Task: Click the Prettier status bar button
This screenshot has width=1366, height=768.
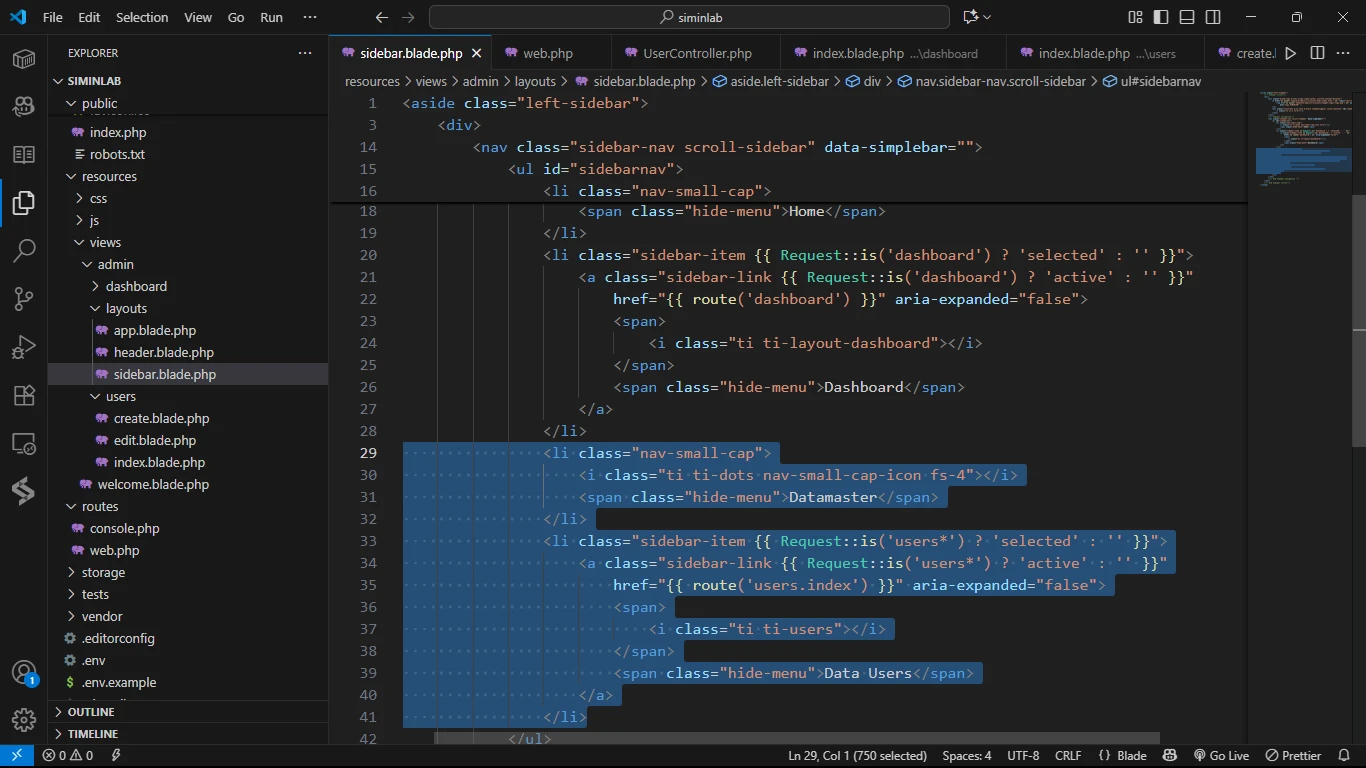Action: point(1294,756)
